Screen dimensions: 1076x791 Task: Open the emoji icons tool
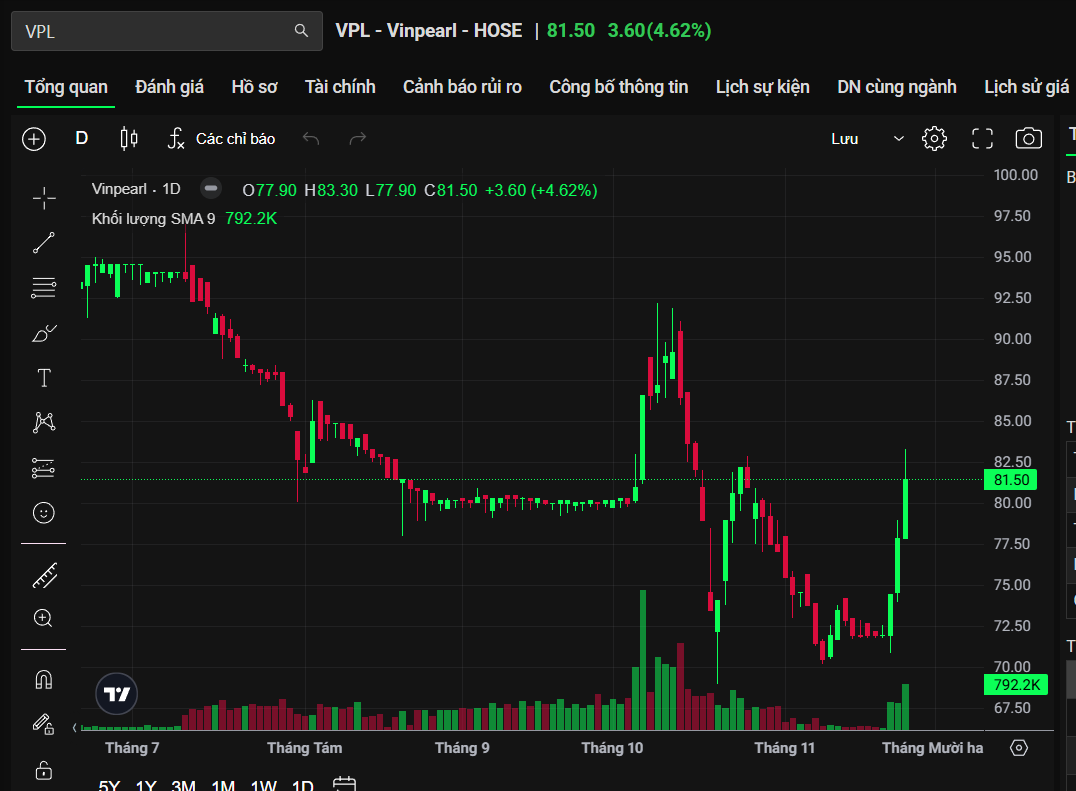tap(44, 513)
